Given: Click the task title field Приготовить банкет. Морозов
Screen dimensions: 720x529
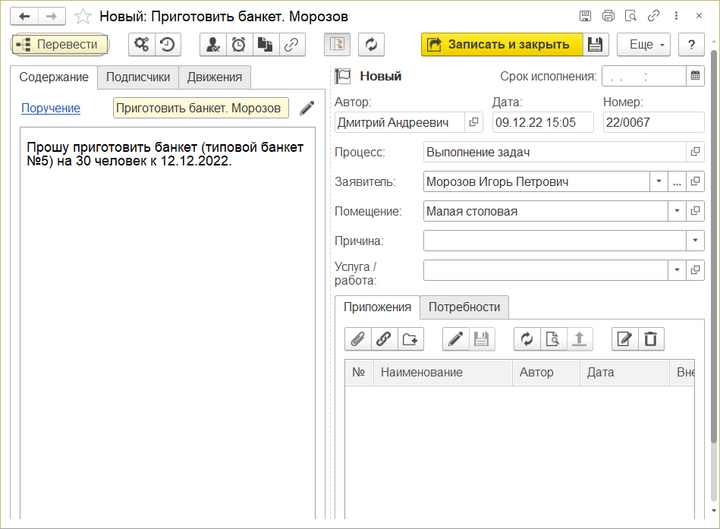Looking at the screenshot, I should coord(201,108).
